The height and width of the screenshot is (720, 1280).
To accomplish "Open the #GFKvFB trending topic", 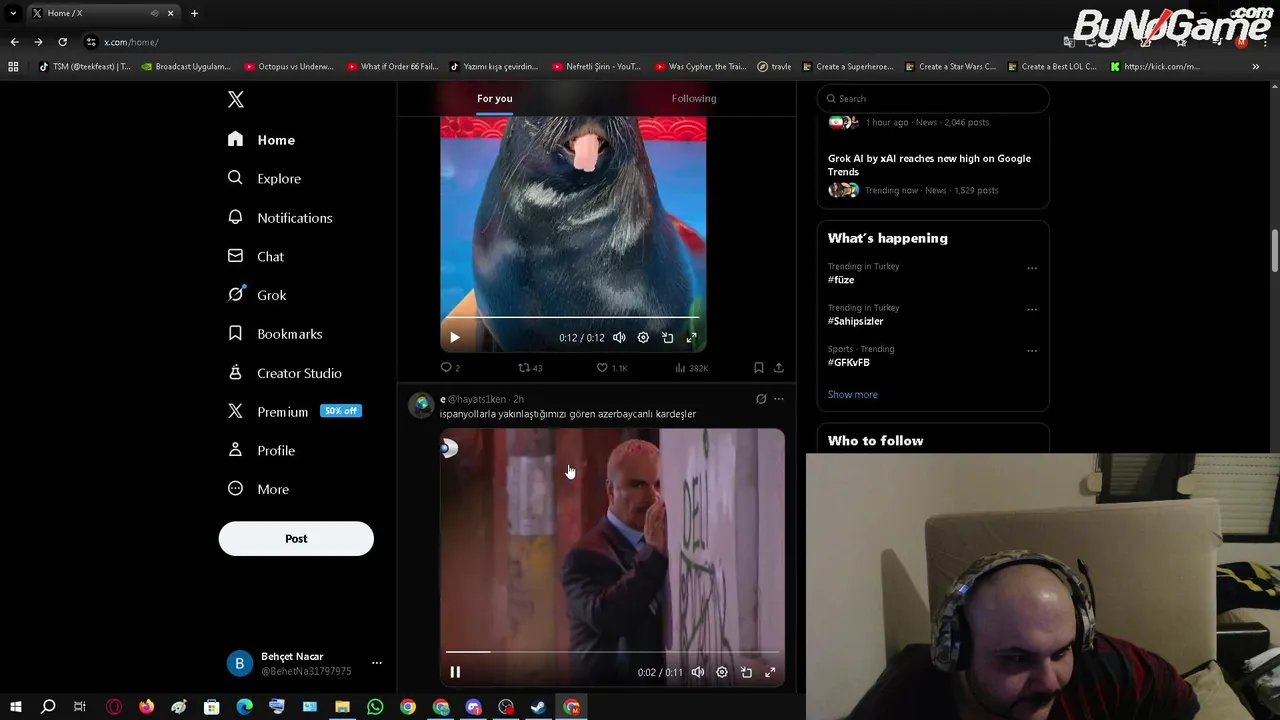I will click(848, 362).
